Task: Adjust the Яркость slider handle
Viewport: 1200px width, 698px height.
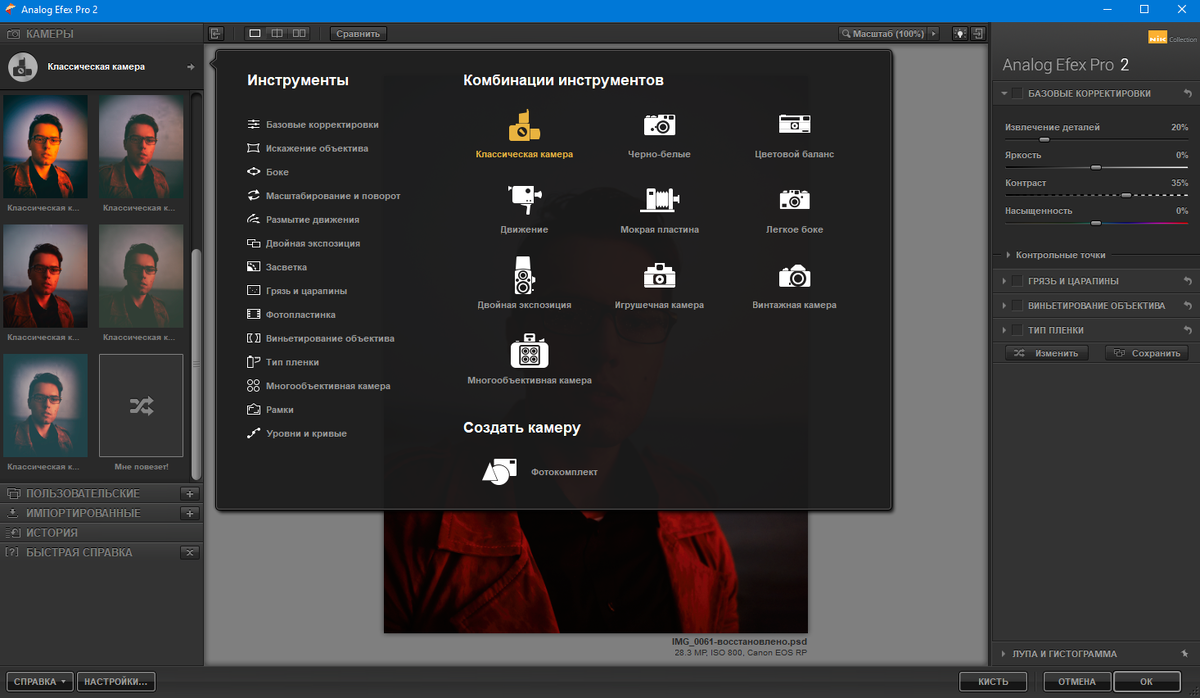Action: tap(1096, 167)
